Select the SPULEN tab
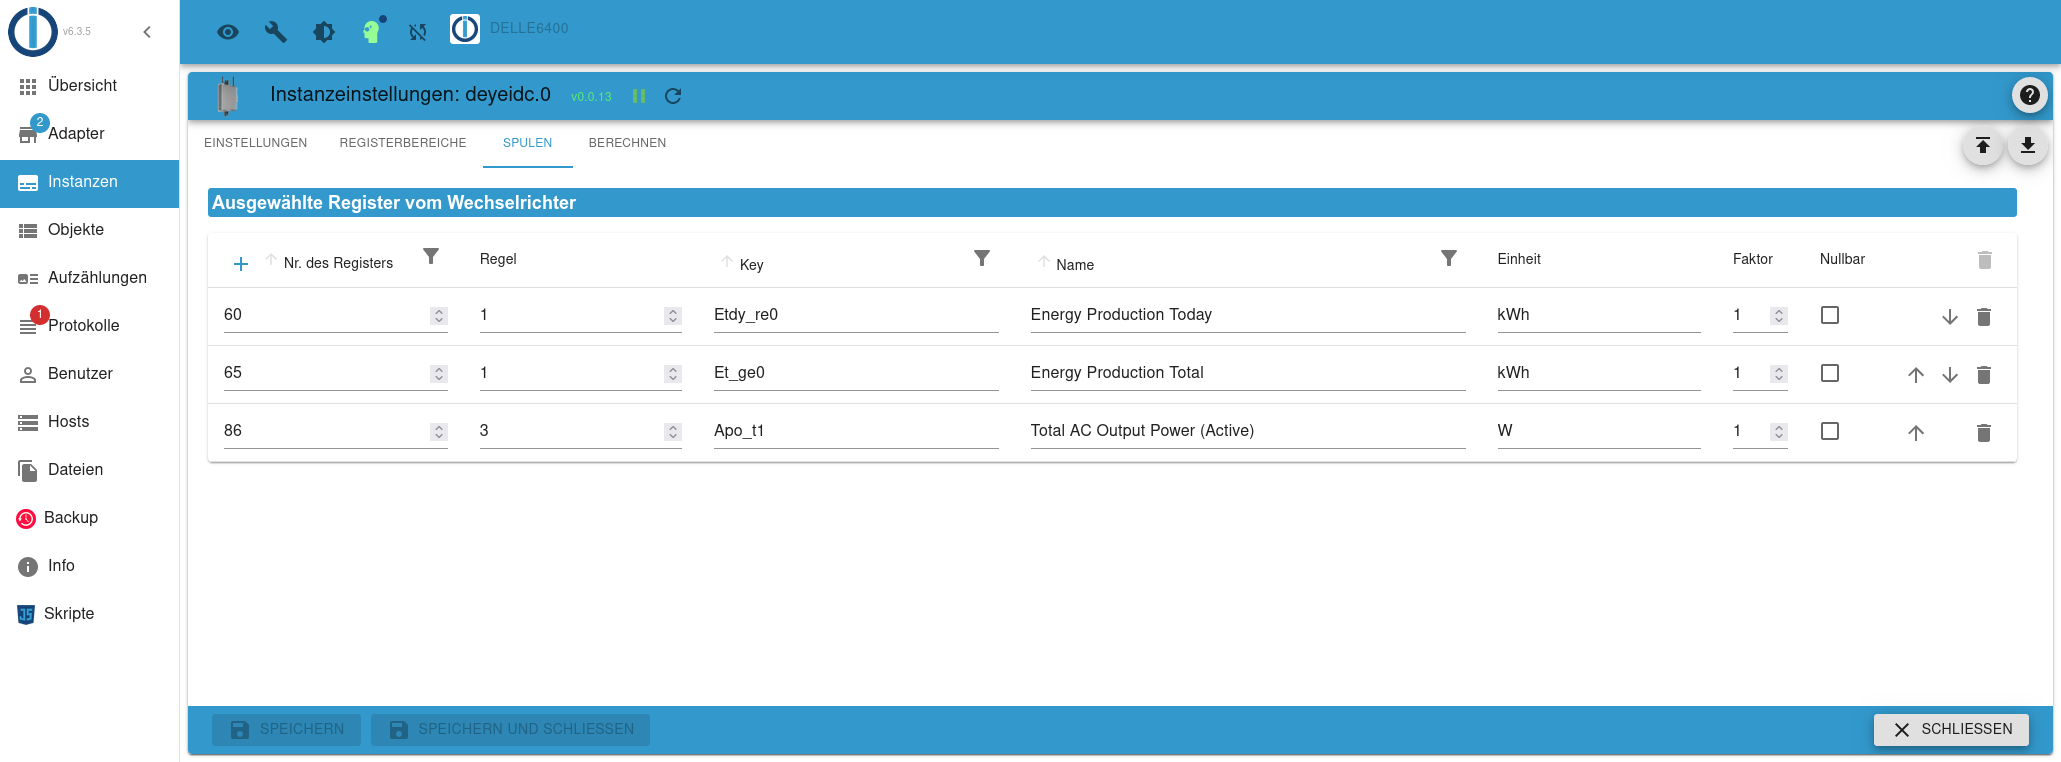Image resolution: width=2061 pixels, height=762 pixels. [527, 143]
